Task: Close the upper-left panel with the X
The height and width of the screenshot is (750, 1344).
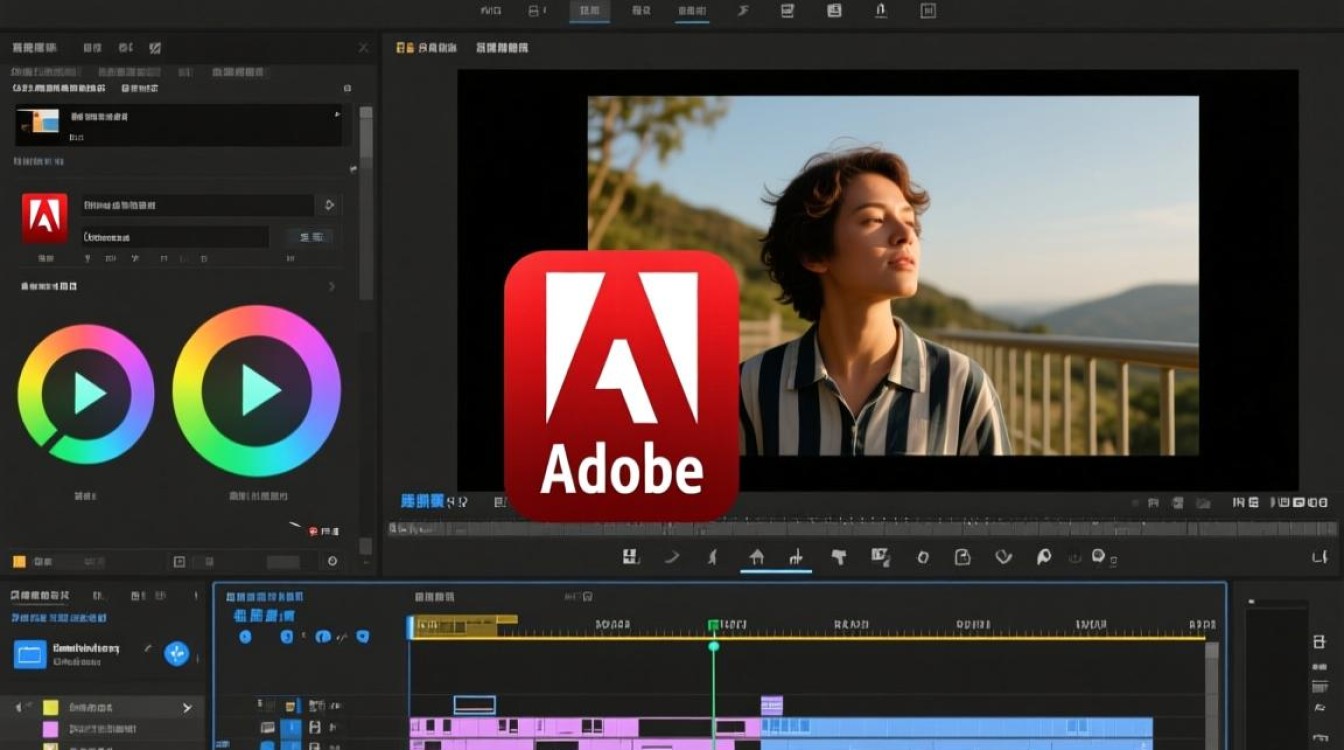Action: click(363, 47)
